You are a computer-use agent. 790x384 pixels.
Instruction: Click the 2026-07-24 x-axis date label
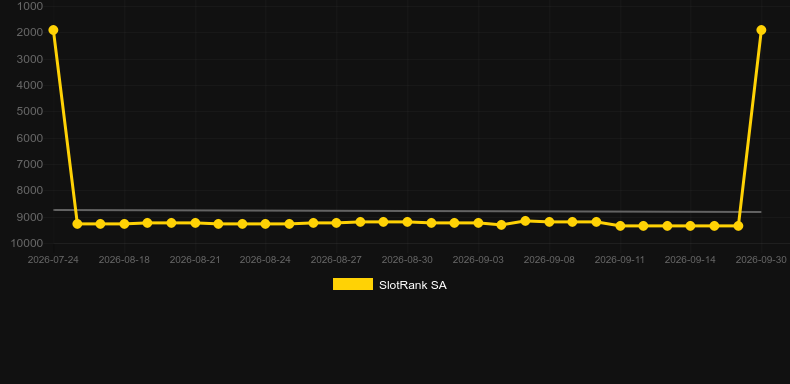(53, 260)
